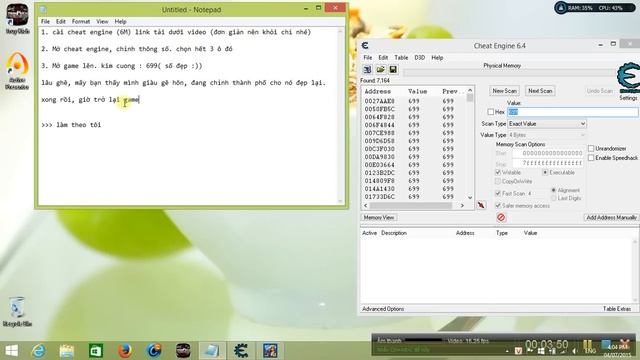
Task: Launch Internet Explorer from taskbar
Action: 39,351
